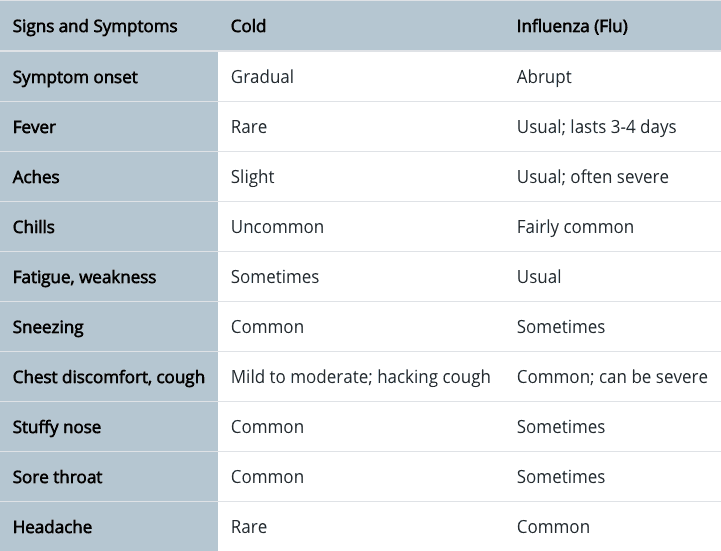Click the "Influenza (Flu)" column header
This screenshot has height=551, width=721.
(572, 27)
